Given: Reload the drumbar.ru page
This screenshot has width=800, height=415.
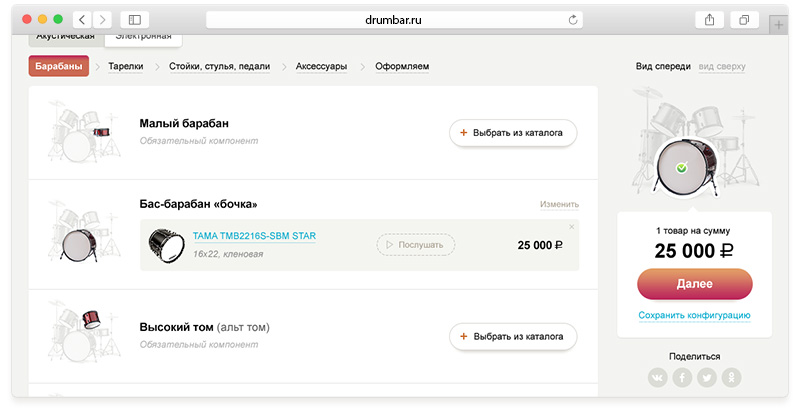Looking at the screenshot, I should click(x=573, y=19).
